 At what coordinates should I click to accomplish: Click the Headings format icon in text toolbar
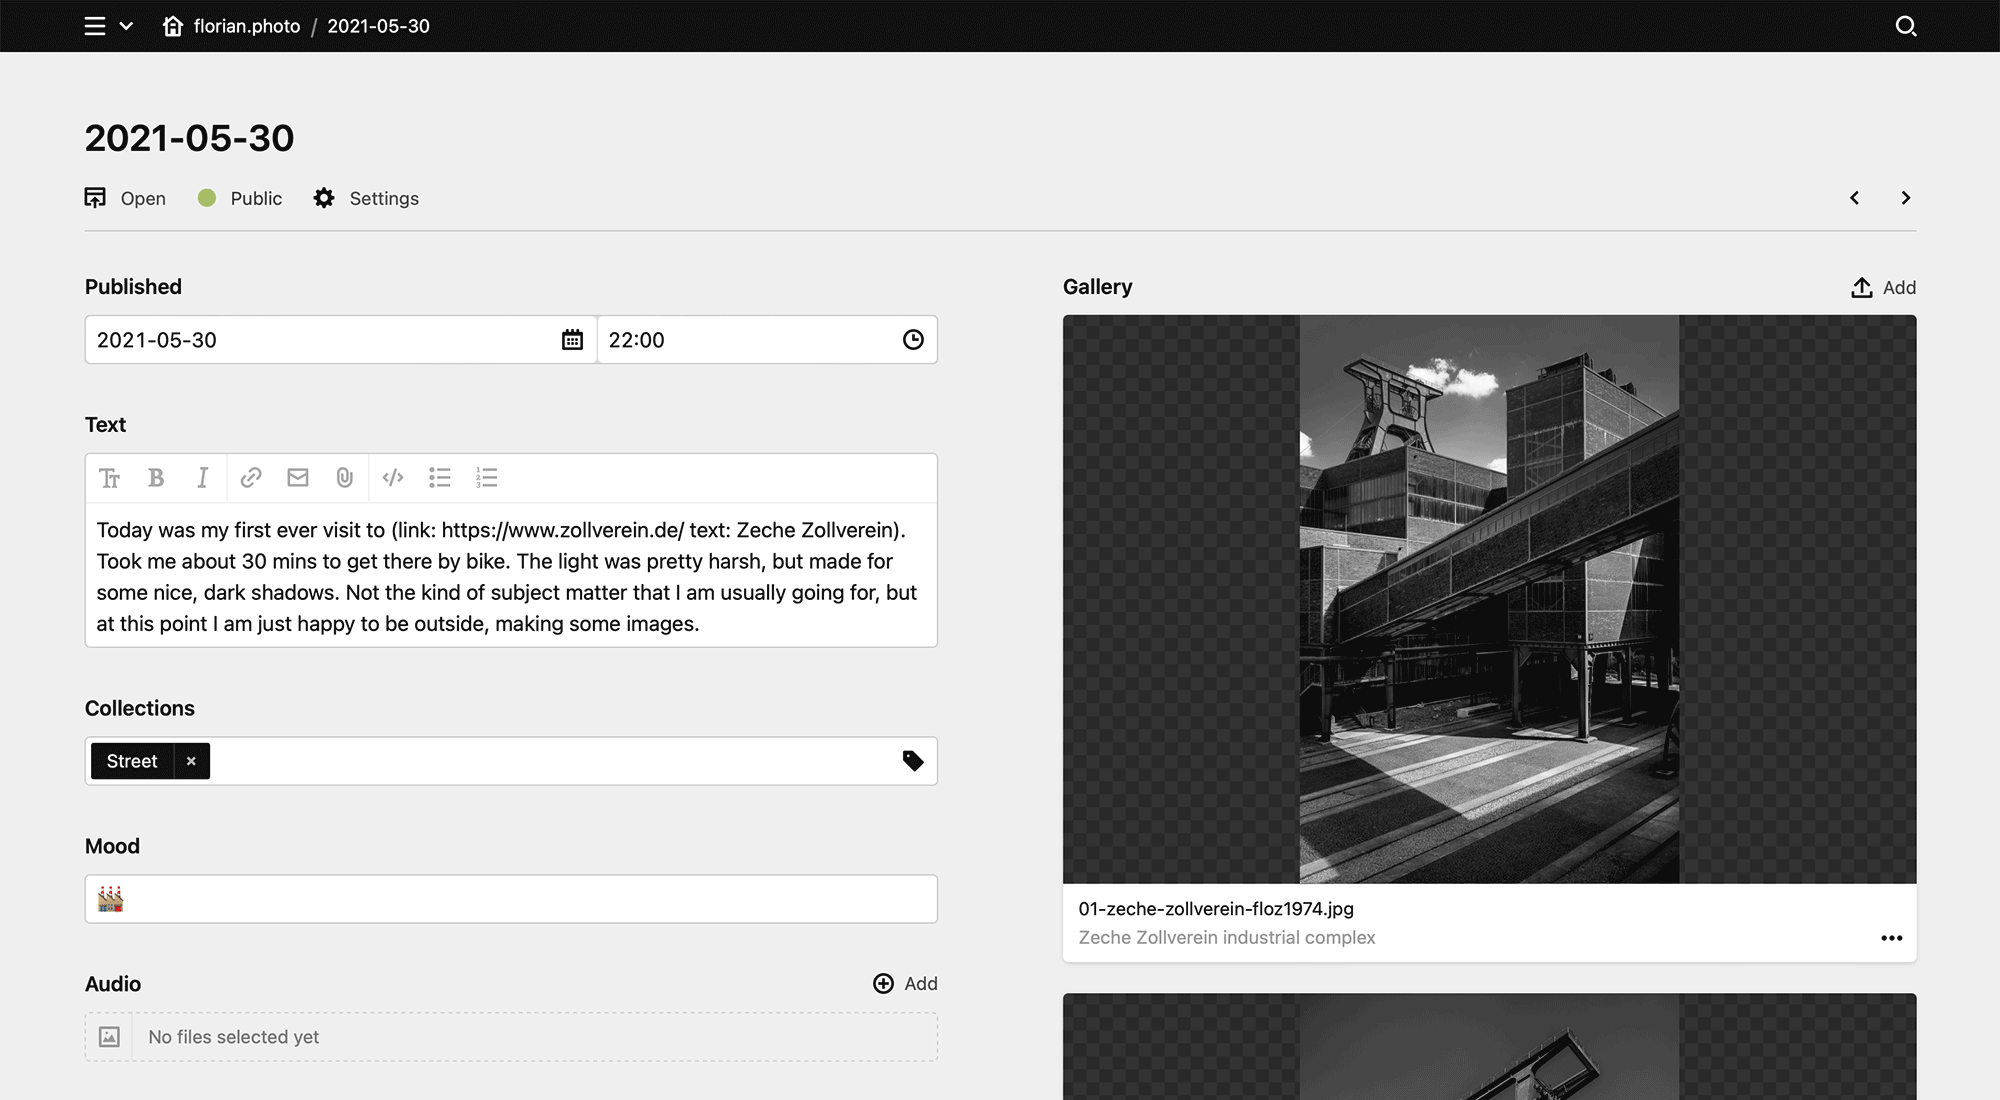click(x=110, y=478)
